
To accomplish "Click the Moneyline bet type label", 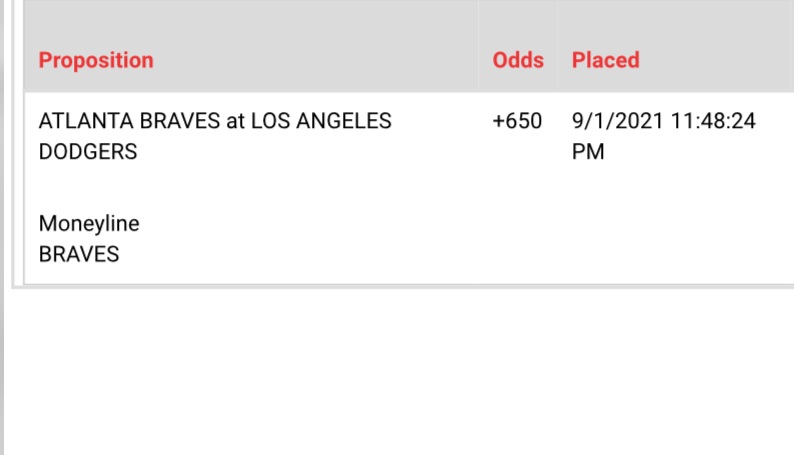I will tap(89, 224).
